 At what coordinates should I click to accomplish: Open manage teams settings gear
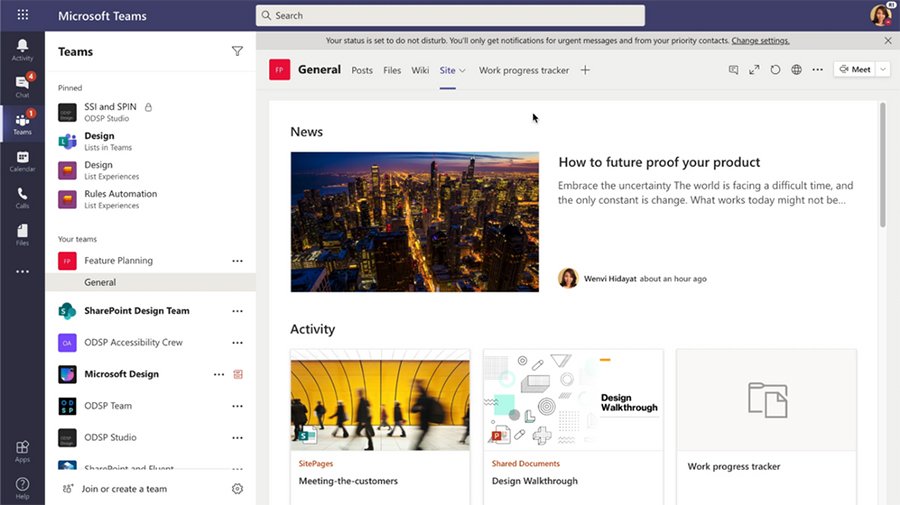pos(237,489)
